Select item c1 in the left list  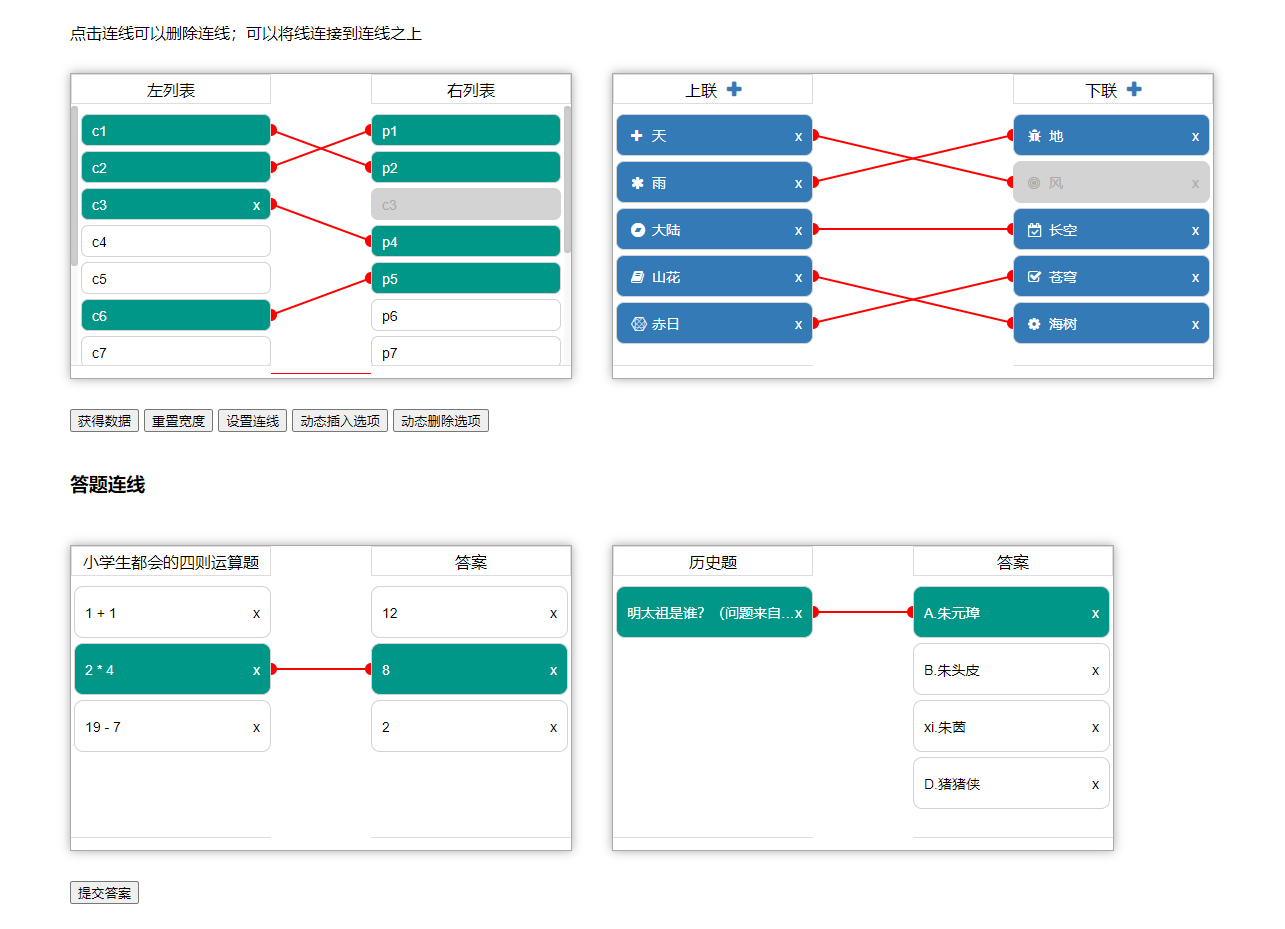coord(176,131)
